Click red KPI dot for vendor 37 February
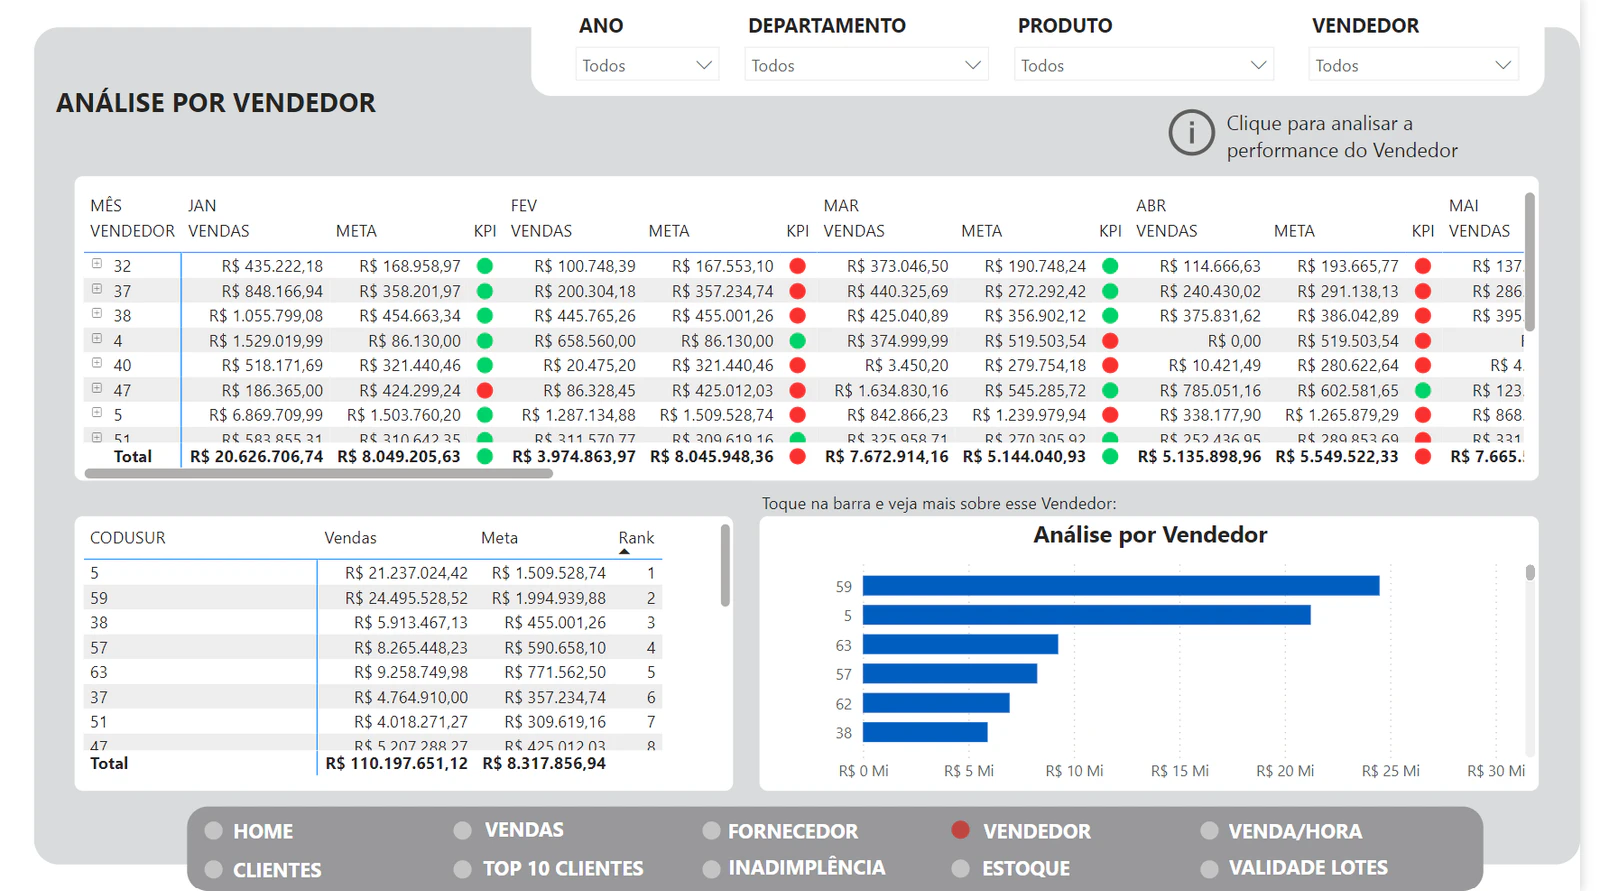The image size is (1600, 891). tap(798, 291)
